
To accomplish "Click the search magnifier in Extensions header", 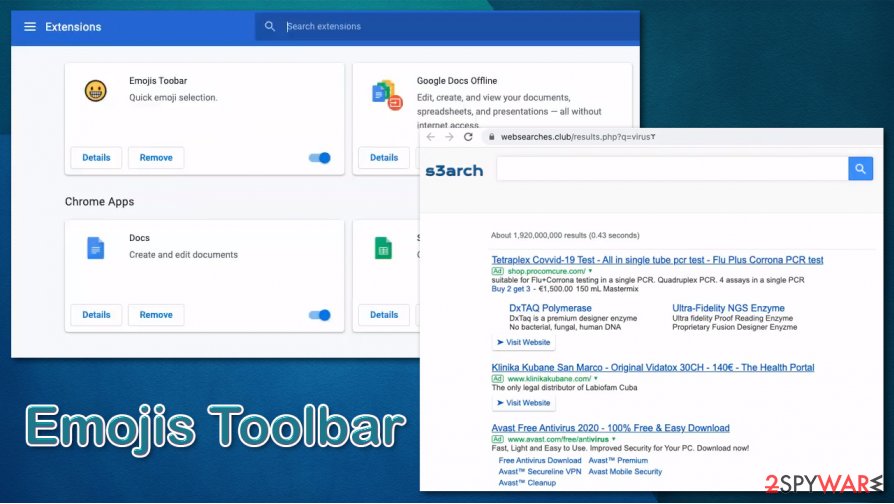I will [x=270, y=26].
